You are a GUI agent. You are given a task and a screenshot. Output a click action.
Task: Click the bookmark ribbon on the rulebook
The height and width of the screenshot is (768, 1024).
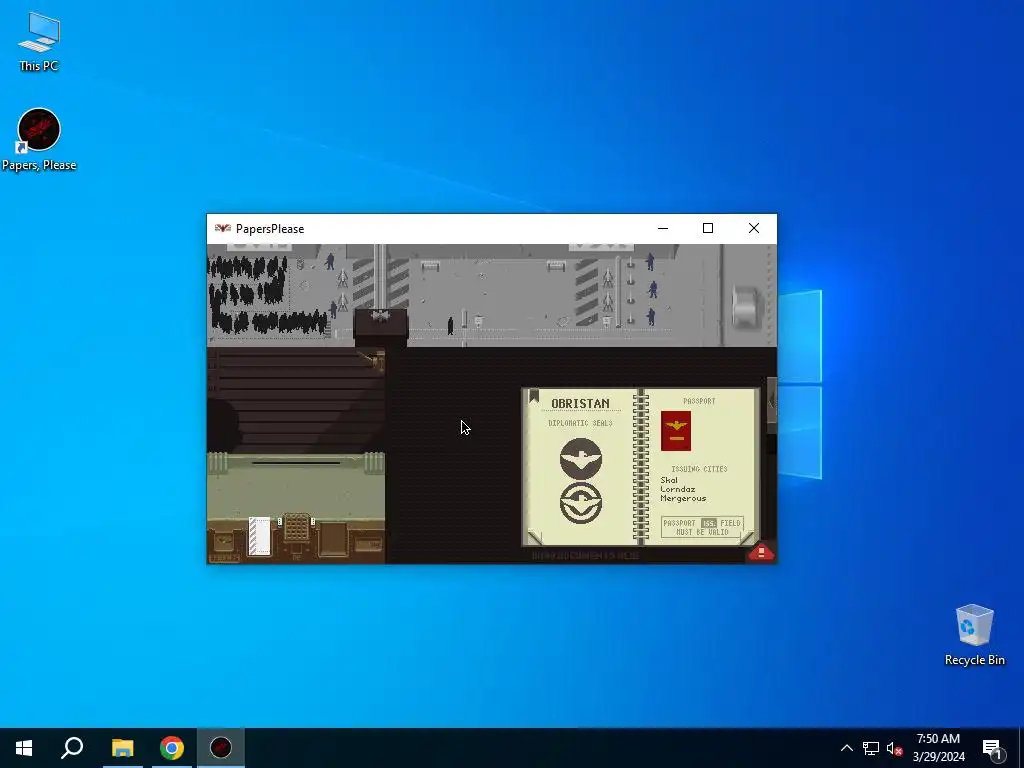534,396
